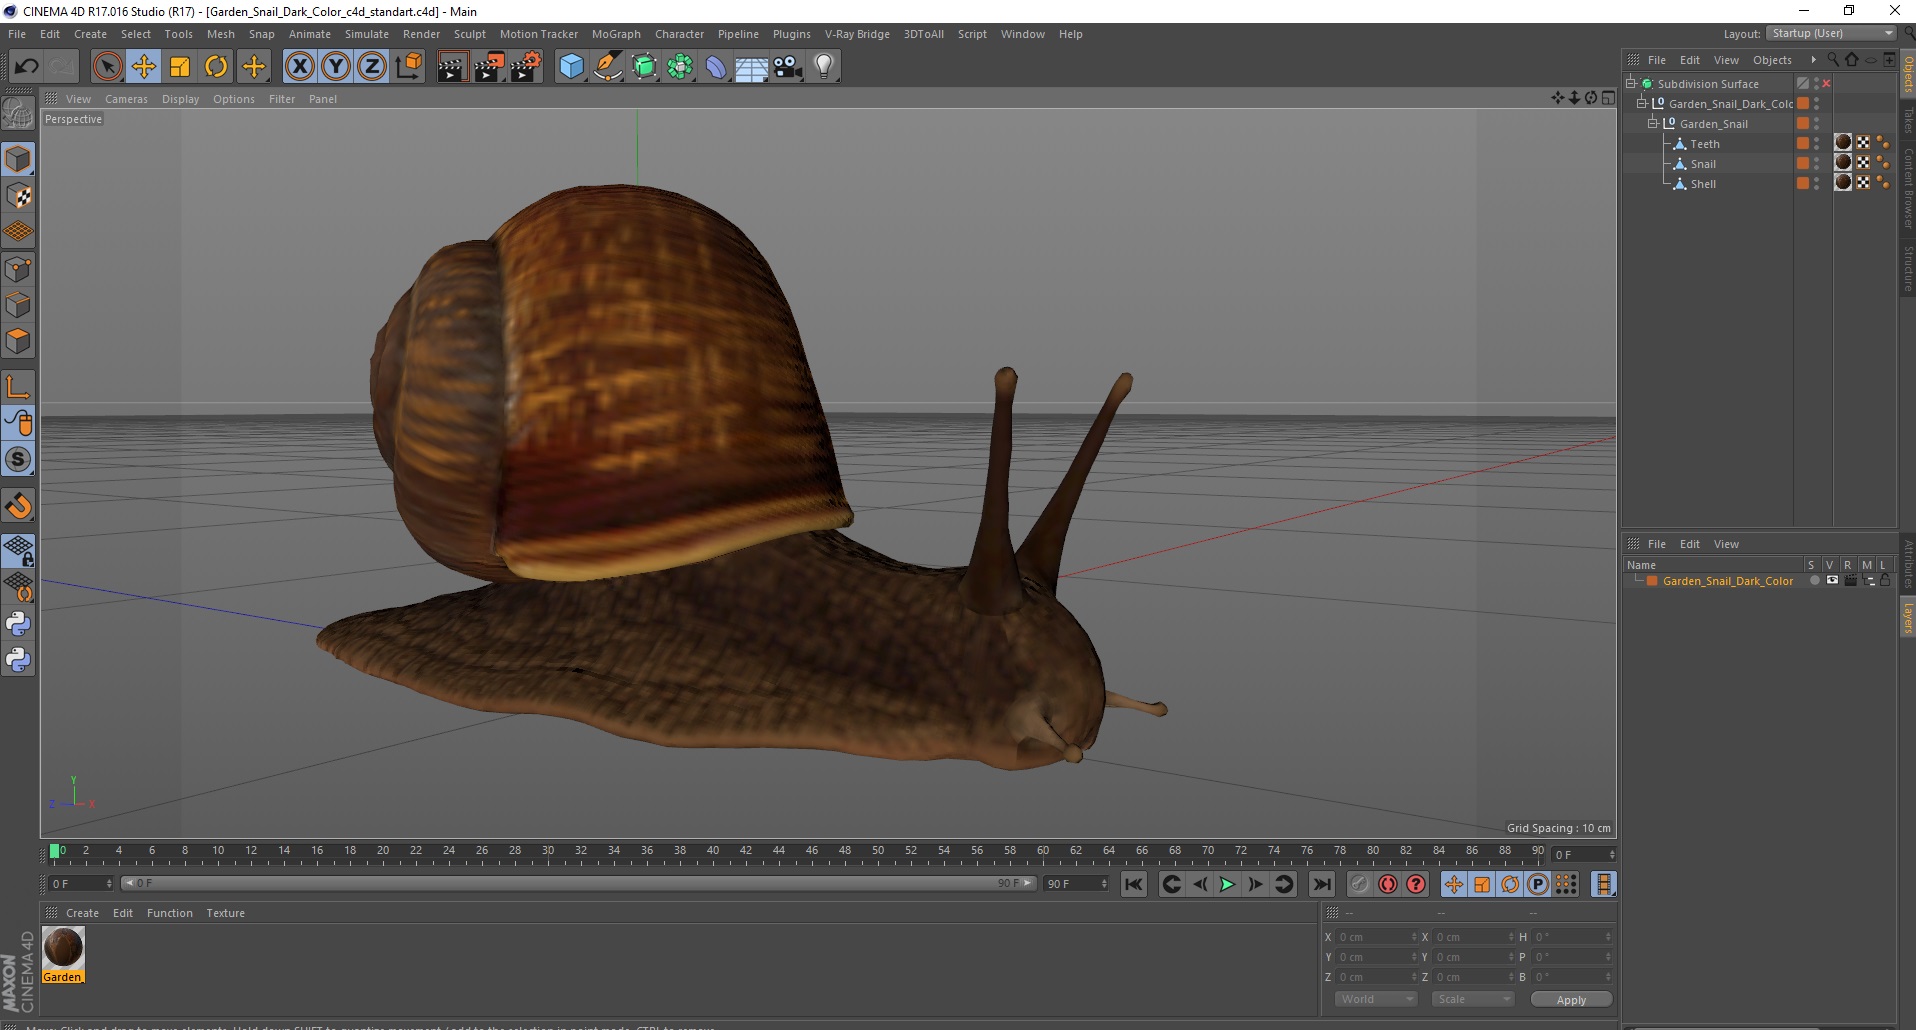Open the Camera object icon
The width and height of the screenshot is (1916, 1030).
[787, 67]
